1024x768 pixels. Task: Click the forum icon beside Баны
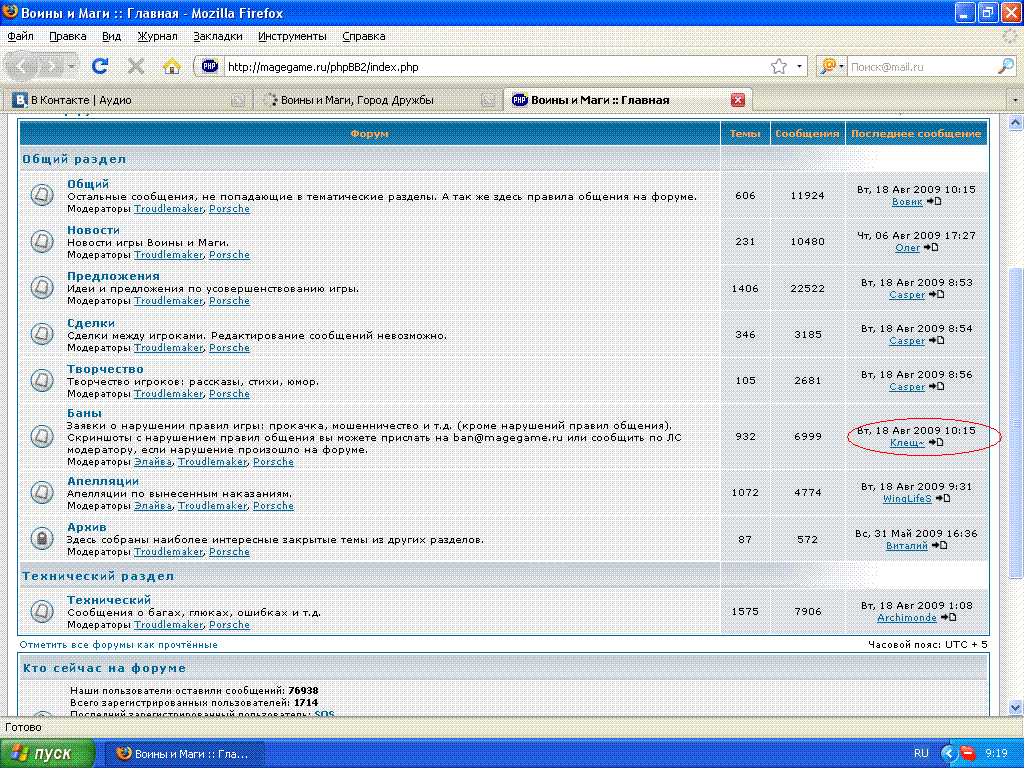tap(42, 436)
